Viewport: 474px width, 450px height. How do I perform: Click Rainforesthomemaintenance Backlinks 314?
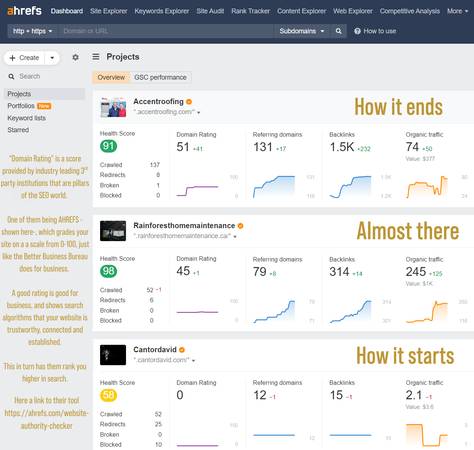(x=339, y=272)
